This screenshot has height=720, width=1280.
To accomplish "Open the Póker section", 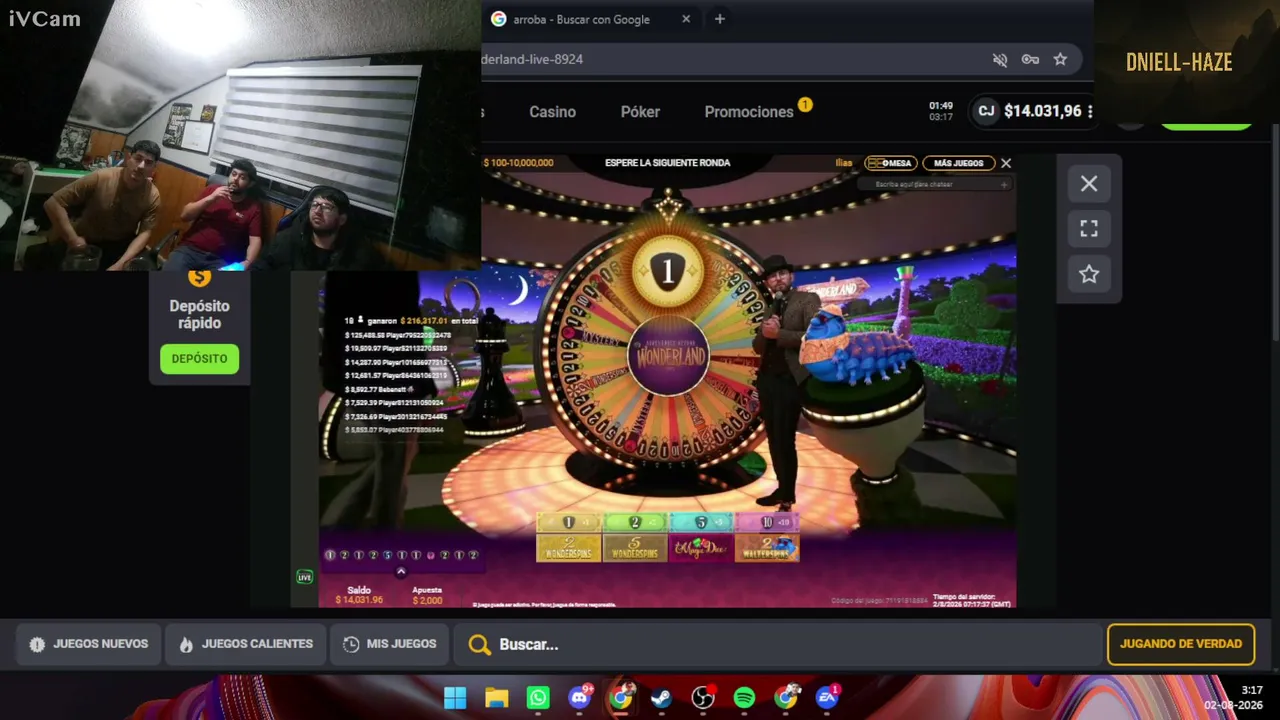I will [x=640, y=112].
